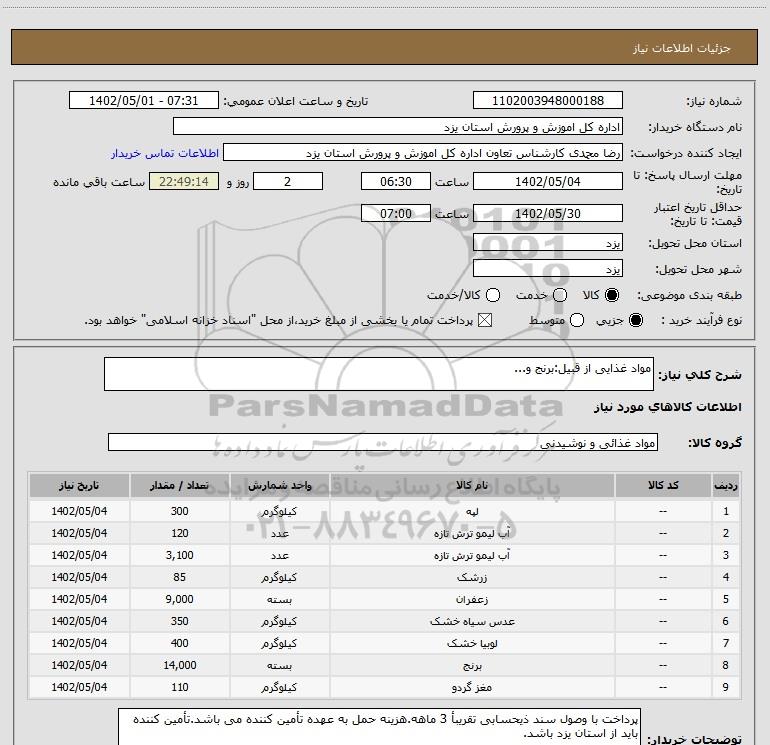Click the کد کالا column header
The image size is (770, 745).
click(663, 485)
